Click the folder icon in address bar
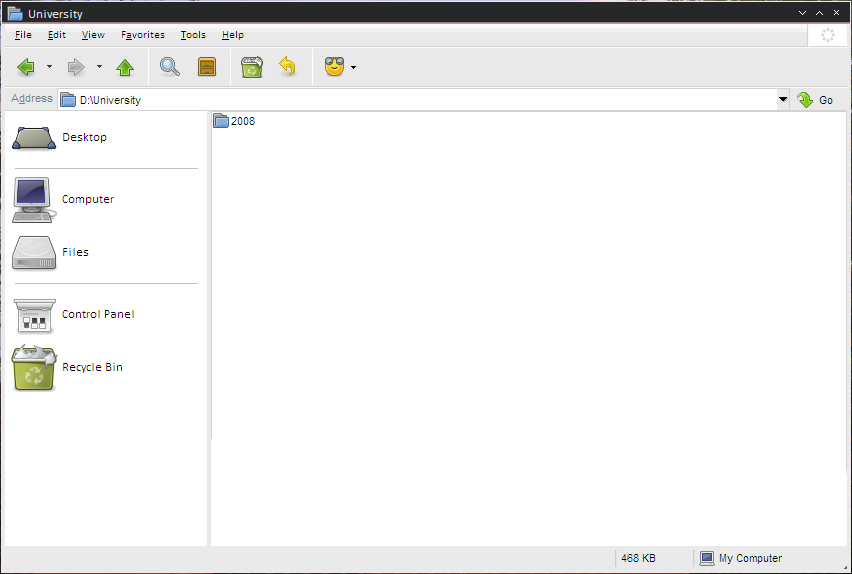The height and width of the screenshot is (574, 852). point(68,100)
